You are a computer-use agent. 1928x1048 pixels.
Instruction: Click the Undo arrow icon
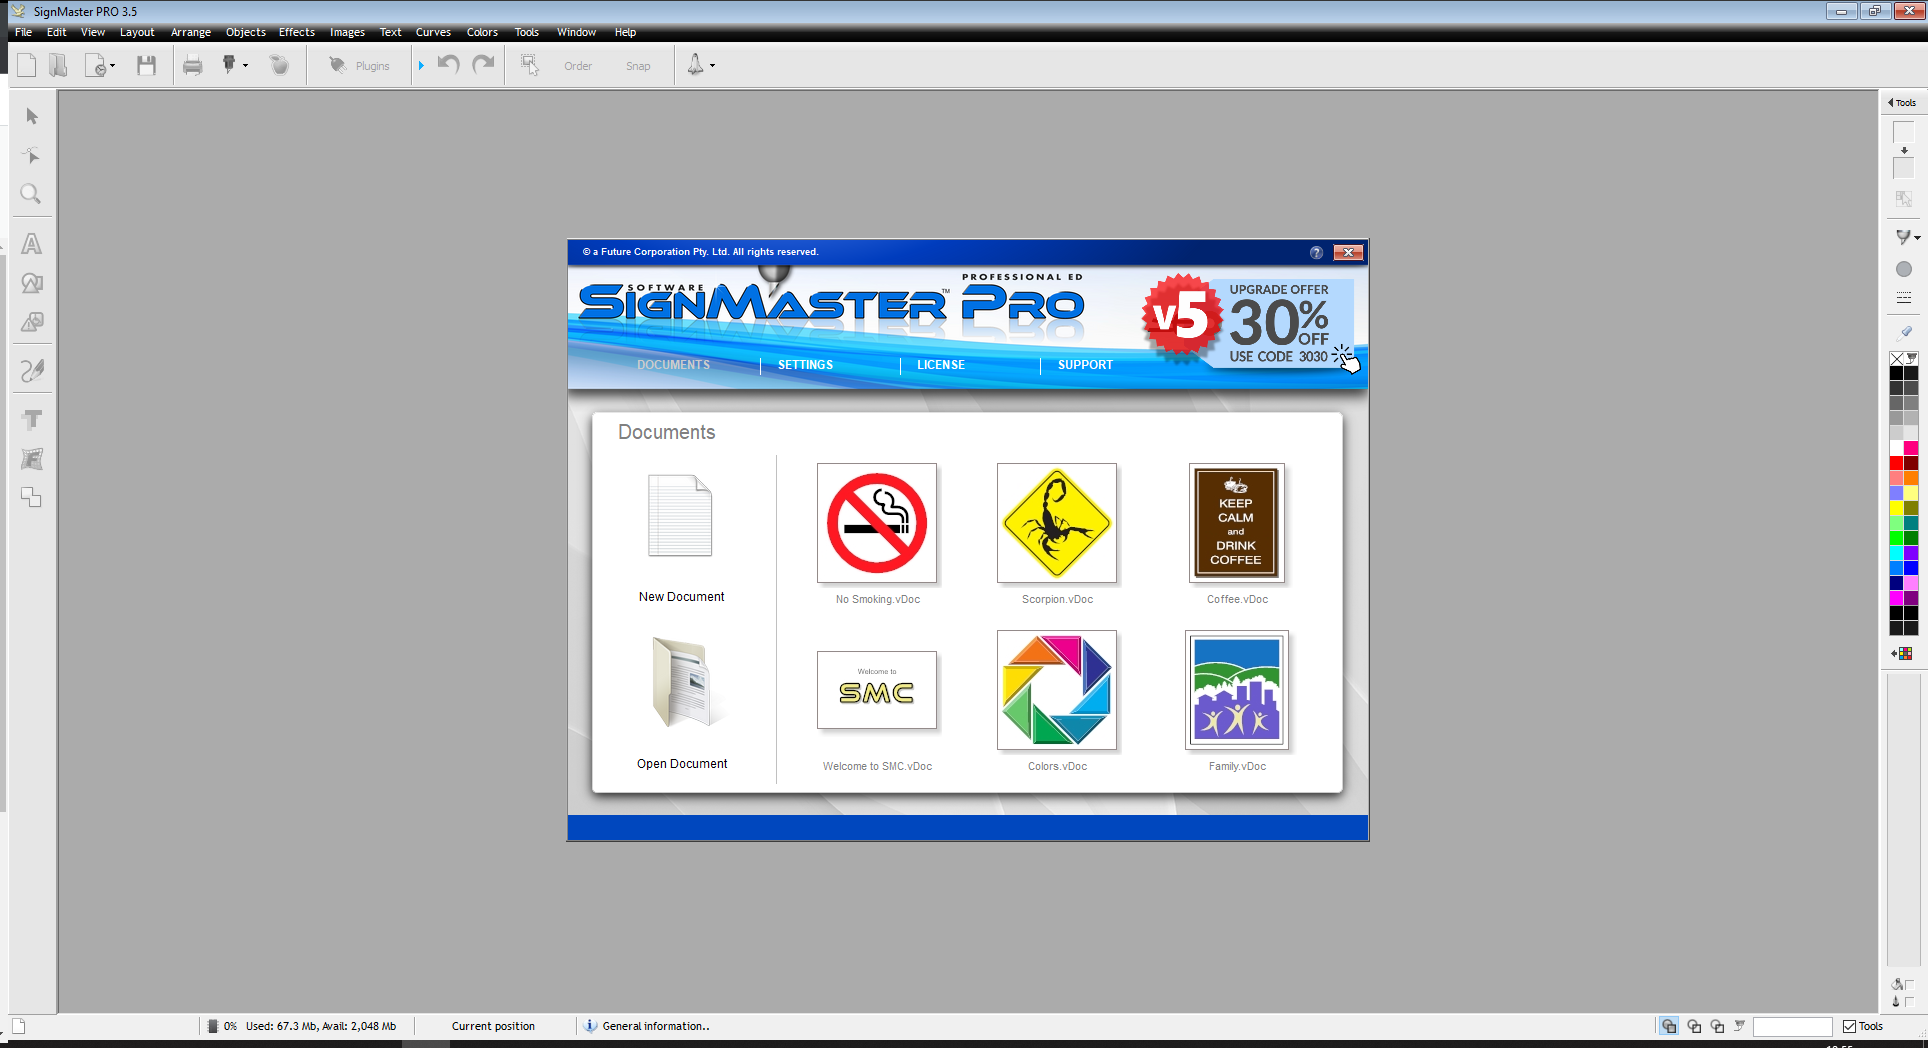449,65
